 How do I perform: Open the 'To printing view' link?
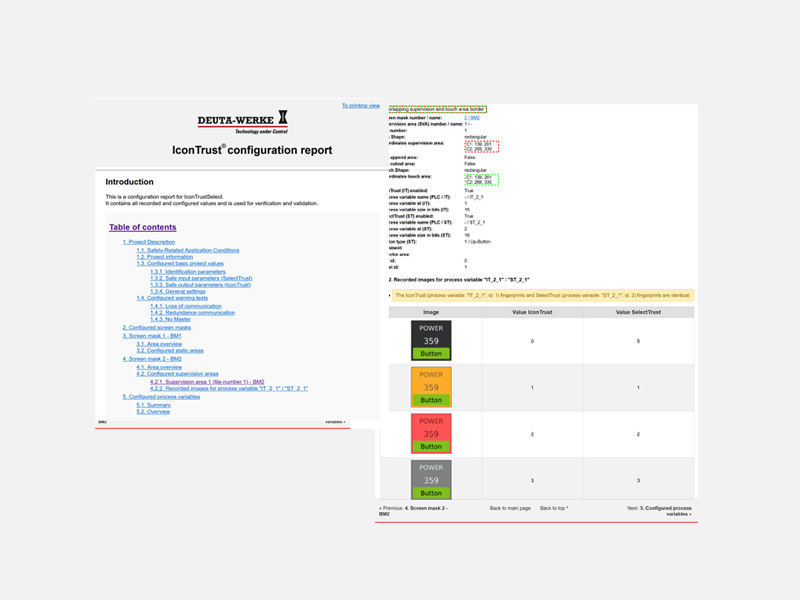click(x=361, y=106)
